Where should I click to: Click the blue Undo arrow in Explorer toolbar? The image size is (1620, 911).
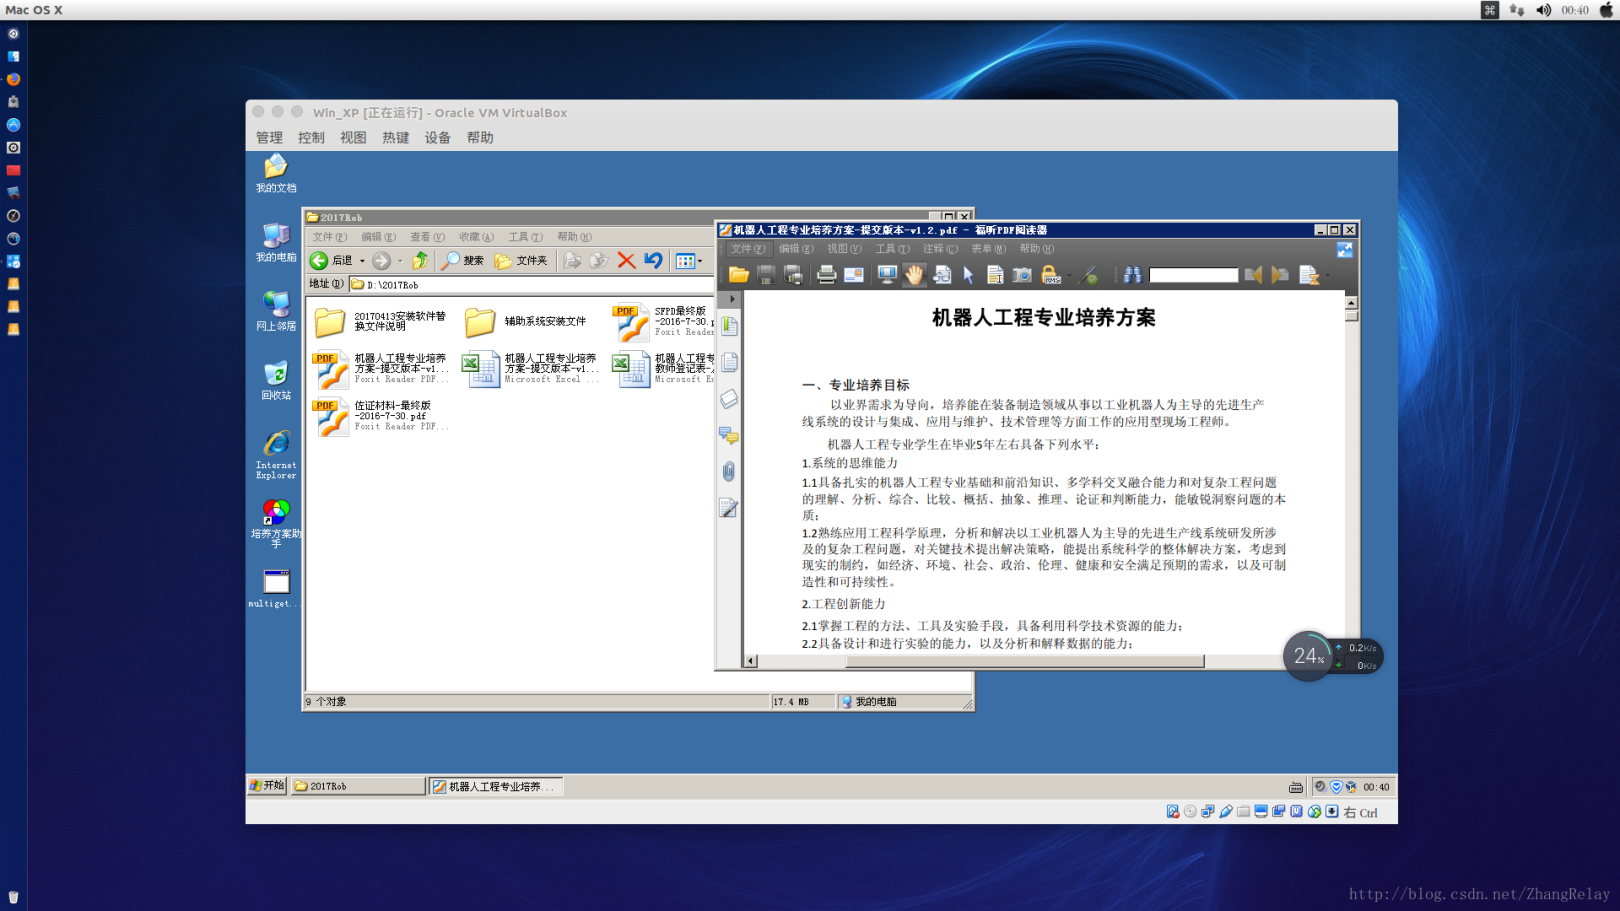(x=653, y=260)
